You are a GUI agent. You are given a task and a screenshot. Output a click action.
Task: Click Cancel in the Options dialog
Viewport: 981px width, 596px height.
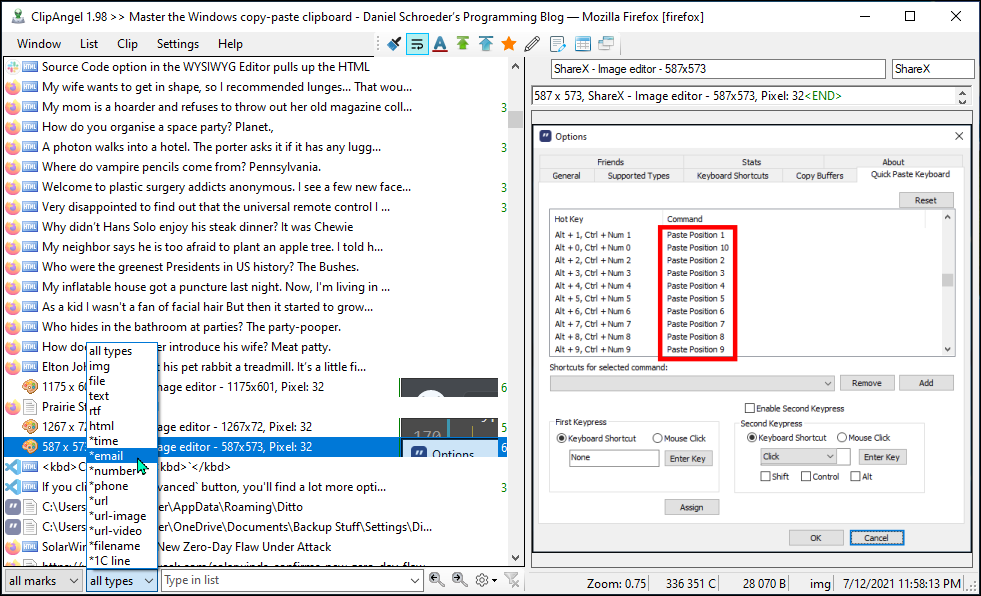[876, 538]
